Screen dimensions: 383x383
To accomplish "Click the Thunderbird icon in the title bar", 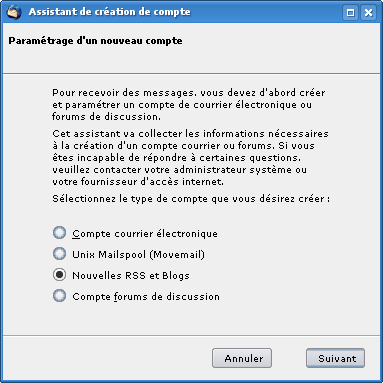I will point(14,12).
